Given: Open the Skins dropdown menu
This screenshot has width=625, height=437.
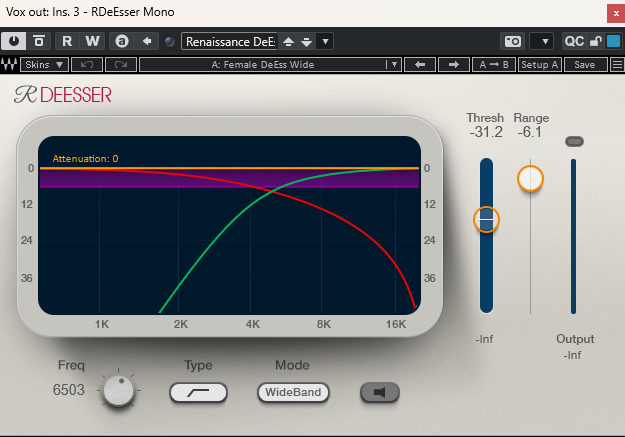Looking at the screenshot, I should [x=45, y=65].
